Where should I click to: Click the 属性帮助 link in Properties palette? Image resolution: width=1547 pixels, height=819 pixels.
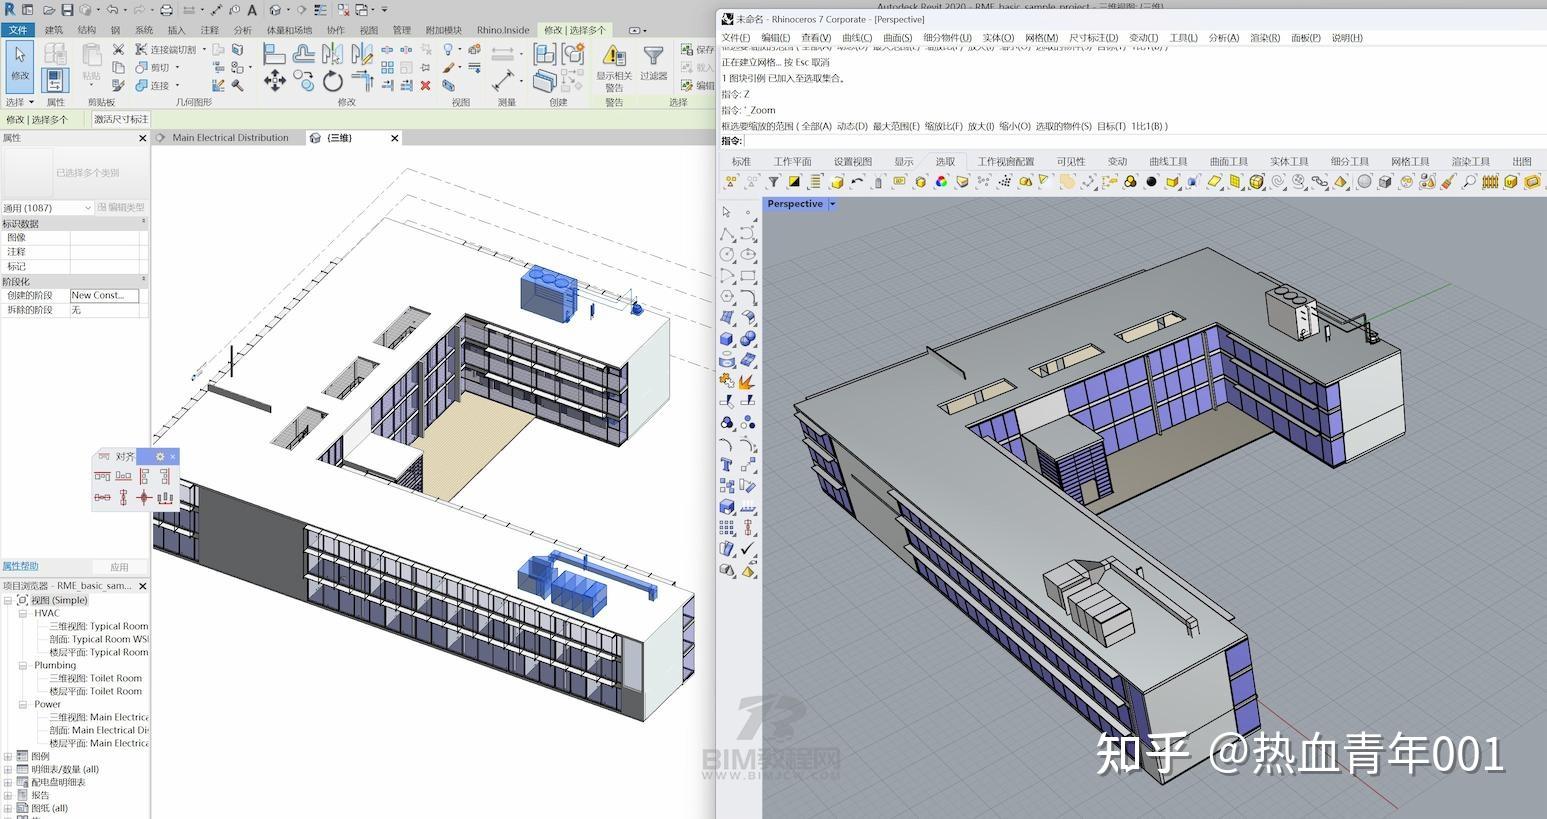click(x=20, y=566)
